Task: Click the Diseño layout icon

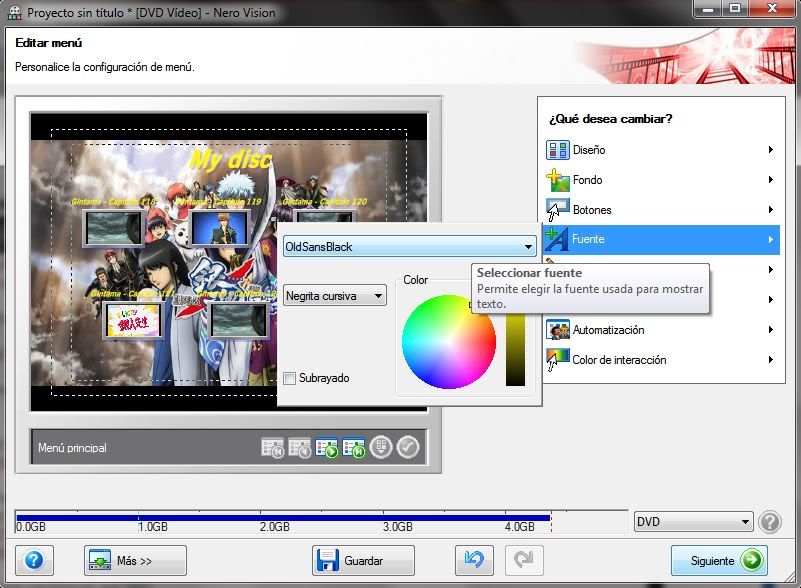Action: [x=557, y=150]
